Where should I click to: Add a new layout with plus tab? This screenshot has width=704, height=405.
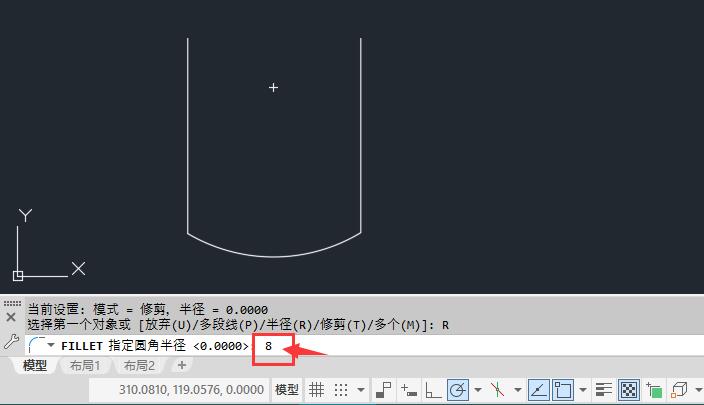point(182,365)
